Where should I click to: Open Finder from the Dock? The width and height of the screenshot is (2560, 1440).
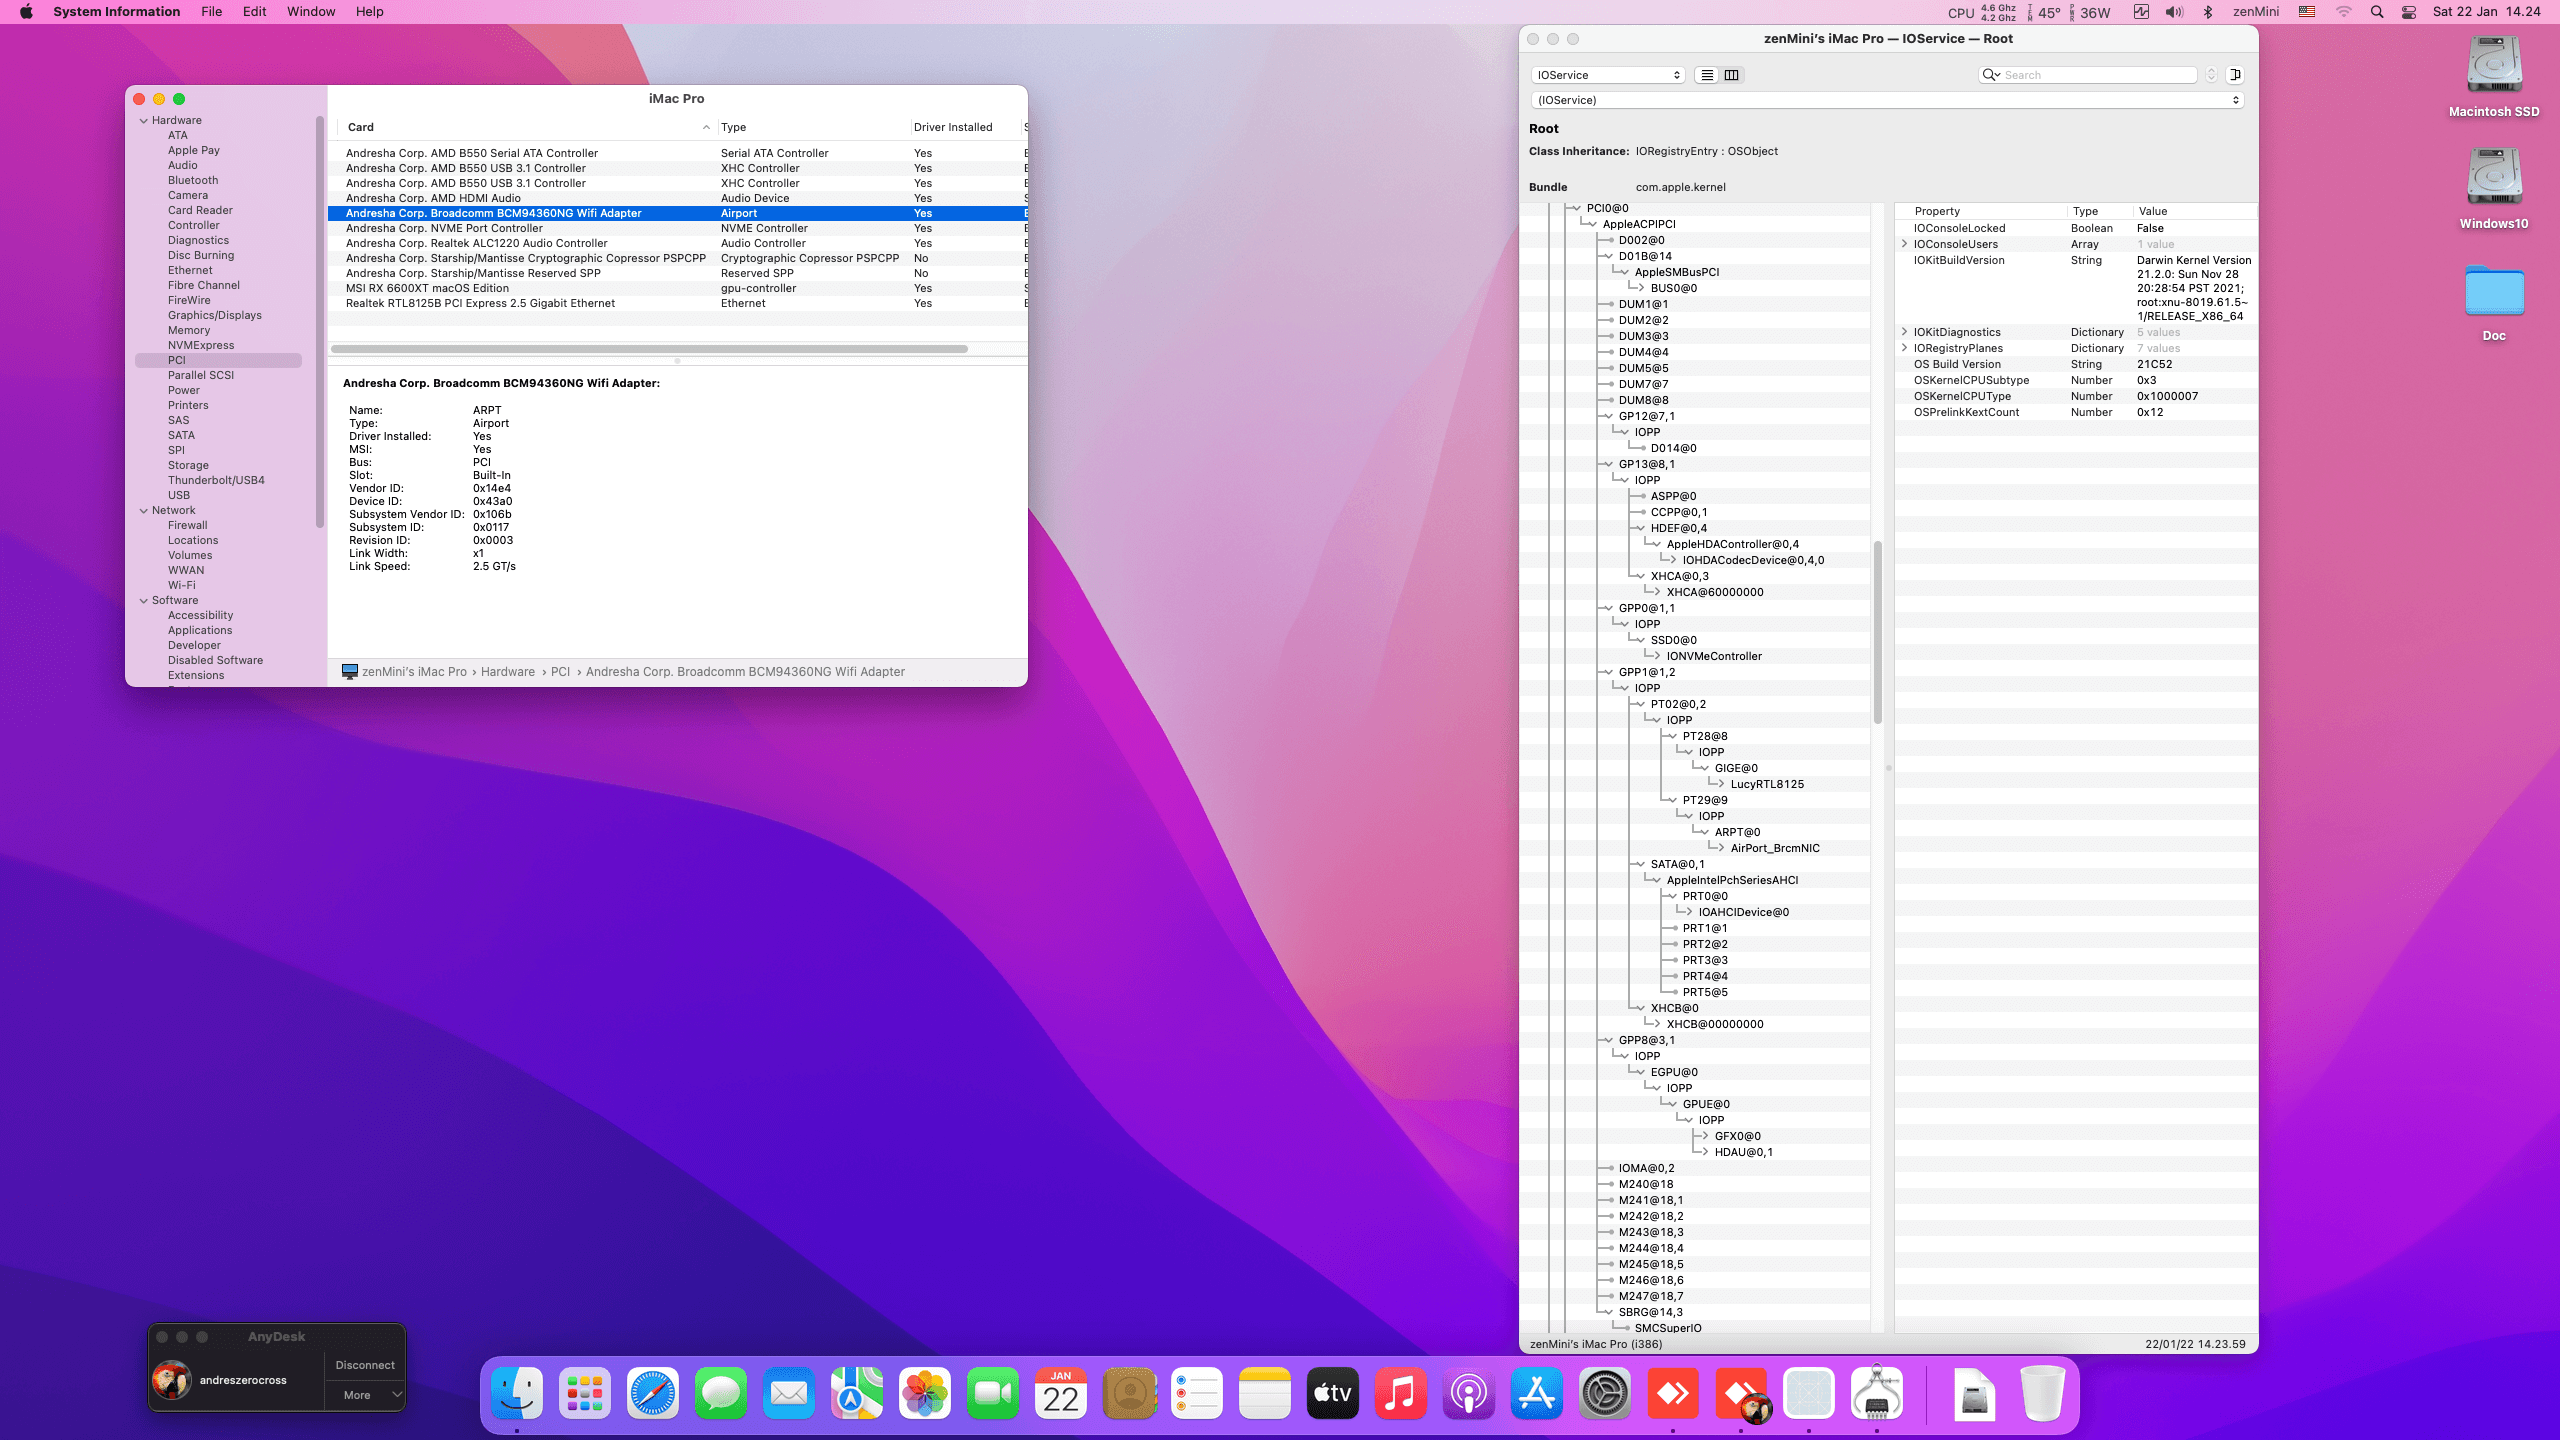tap(517, 1393)
